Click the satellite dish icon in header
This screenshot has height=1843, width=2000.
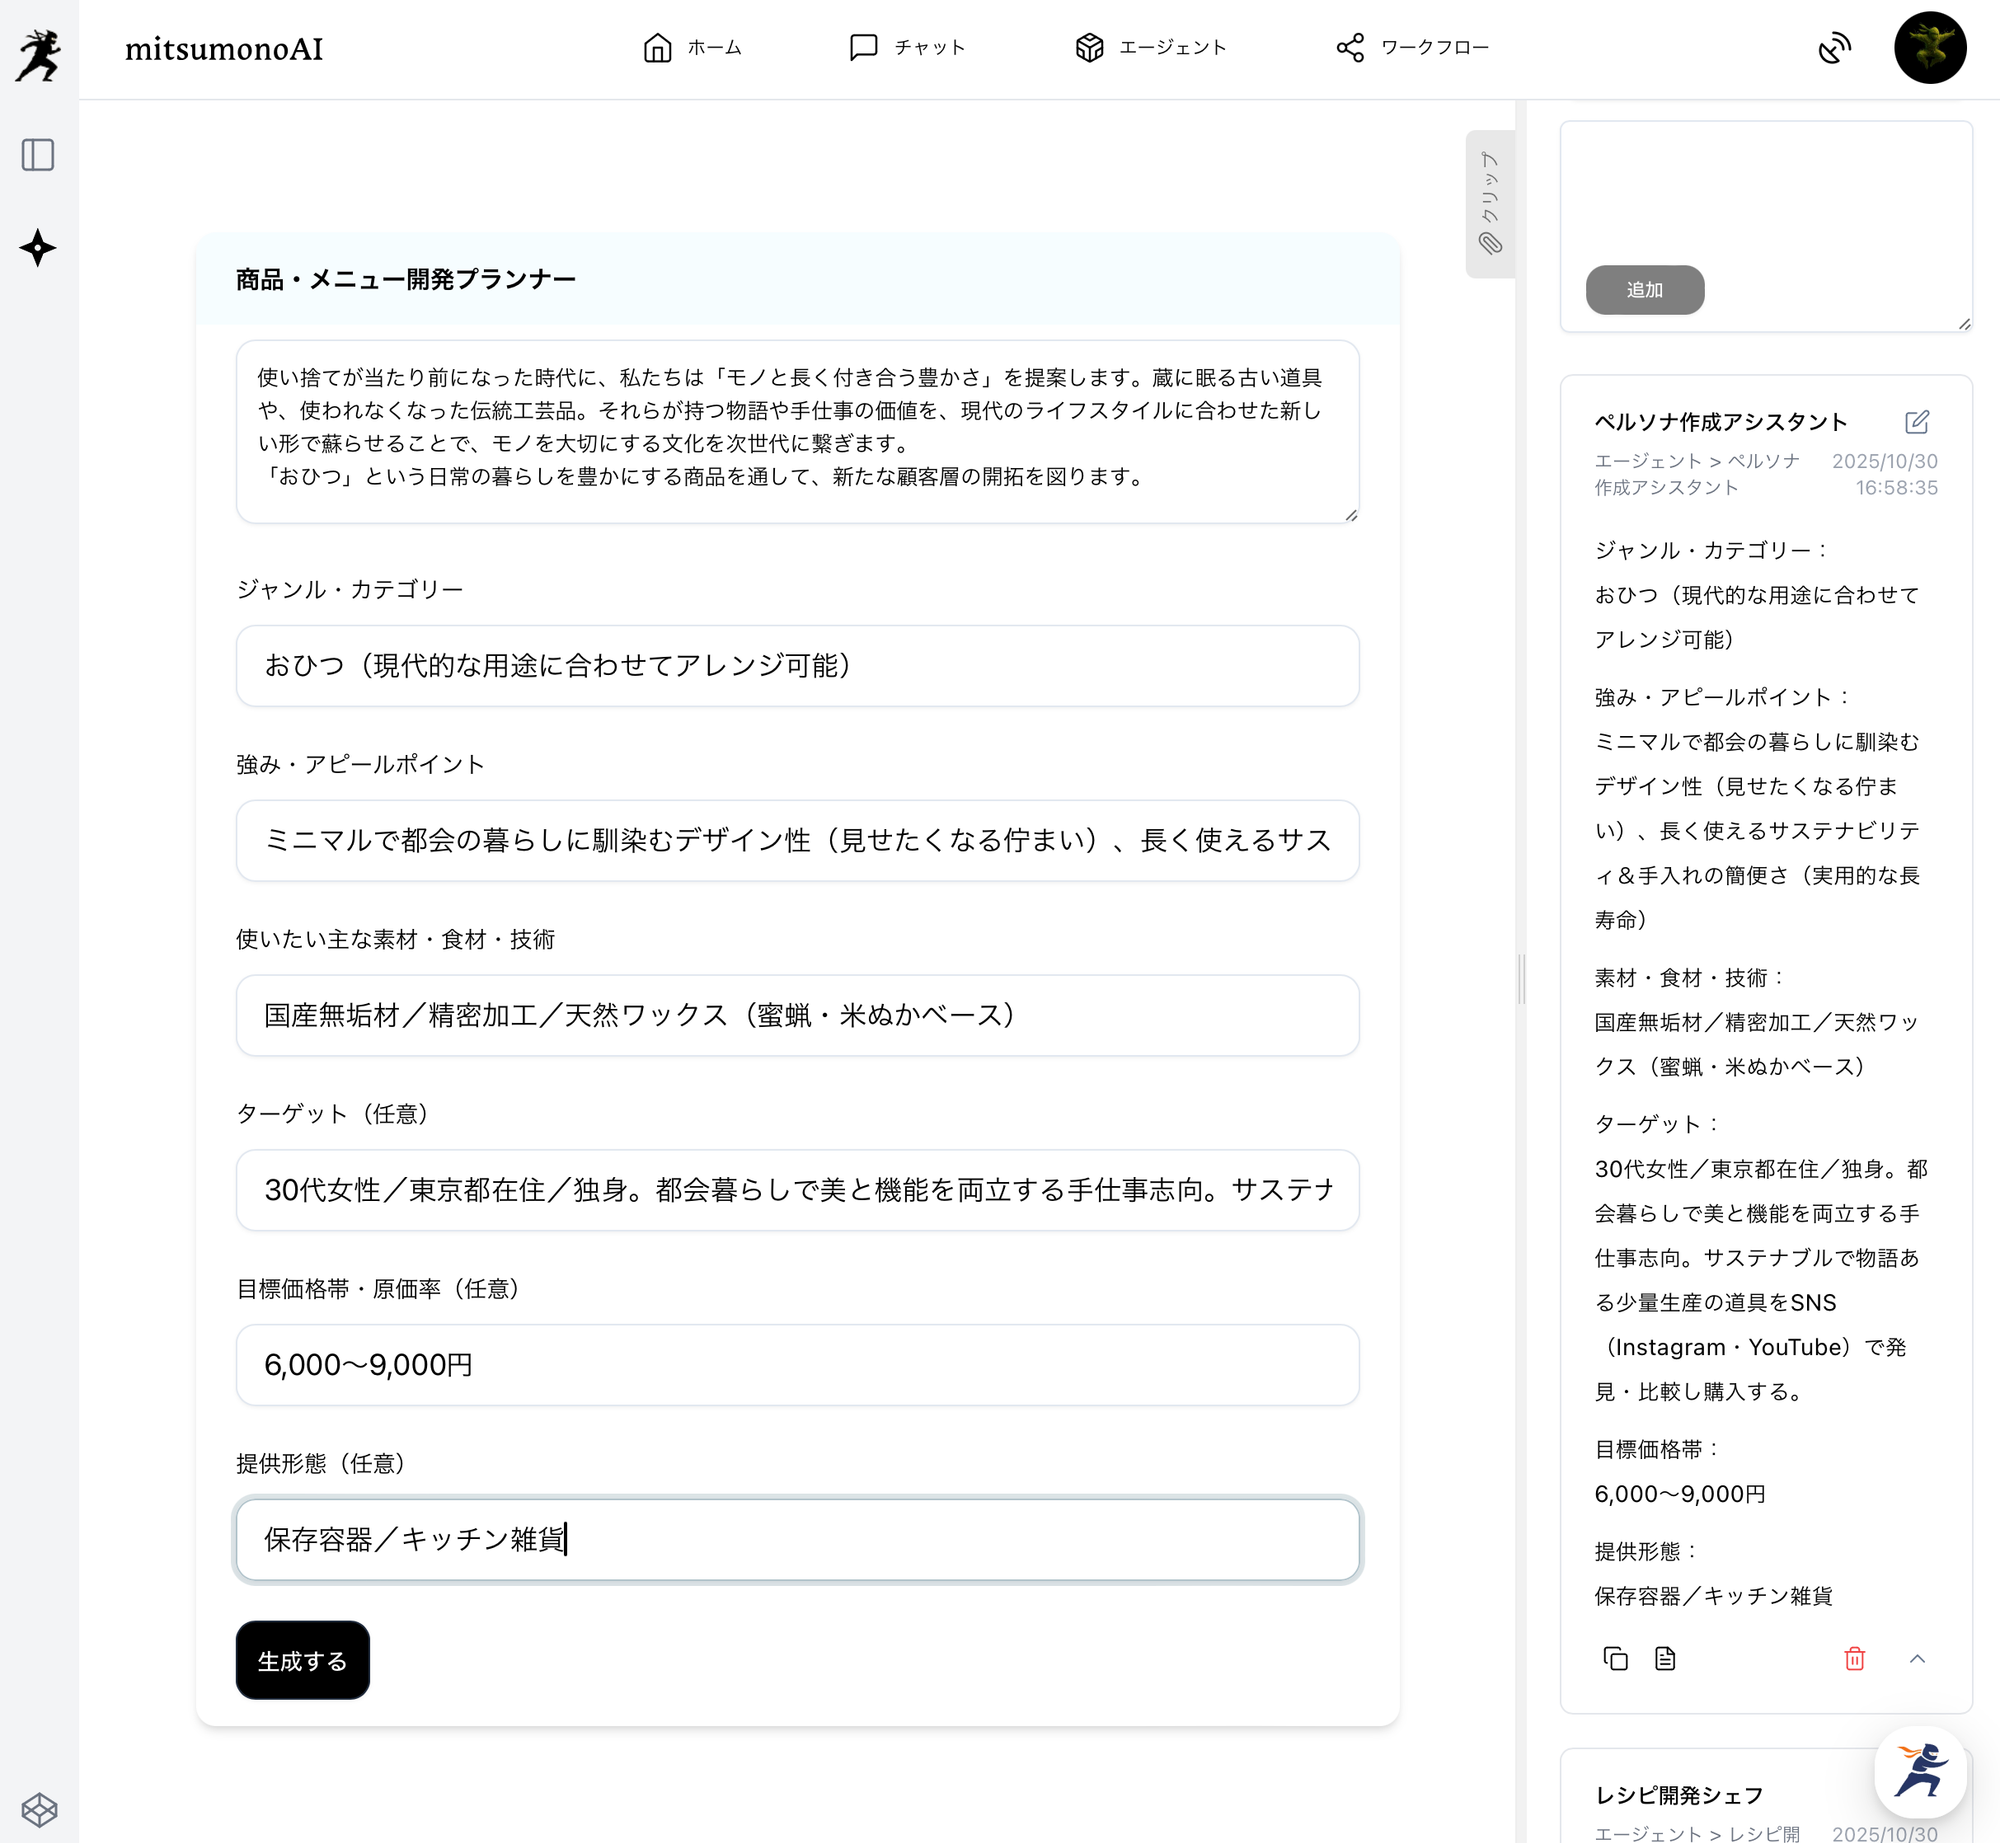tap(1834, 48)
